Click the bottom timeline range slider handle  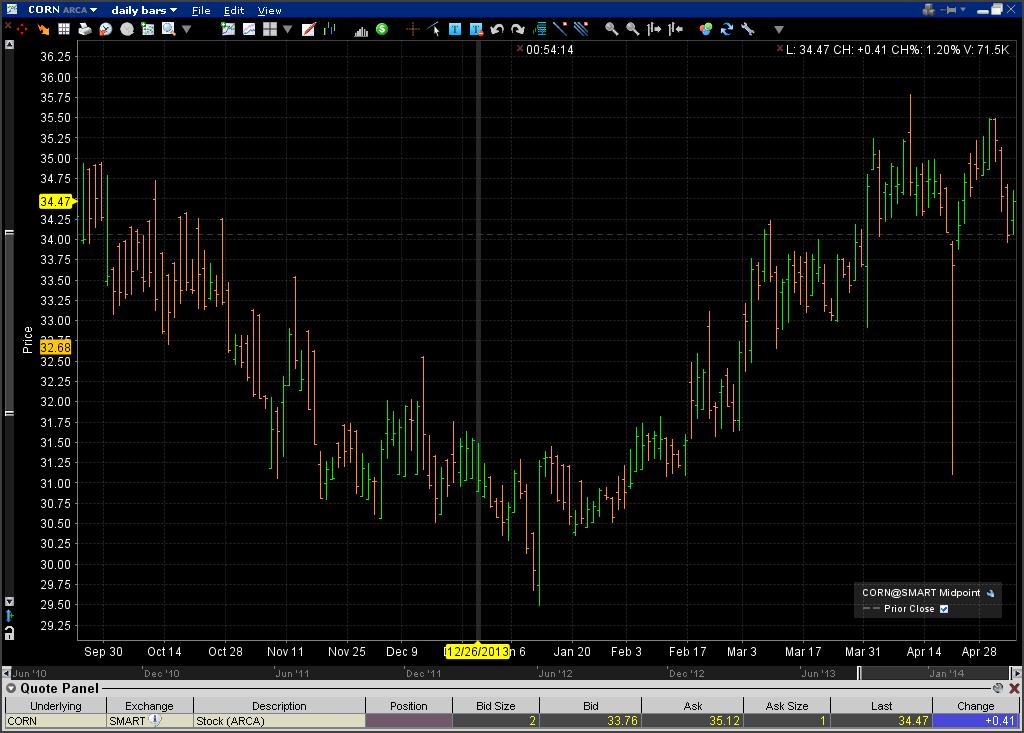859,673
